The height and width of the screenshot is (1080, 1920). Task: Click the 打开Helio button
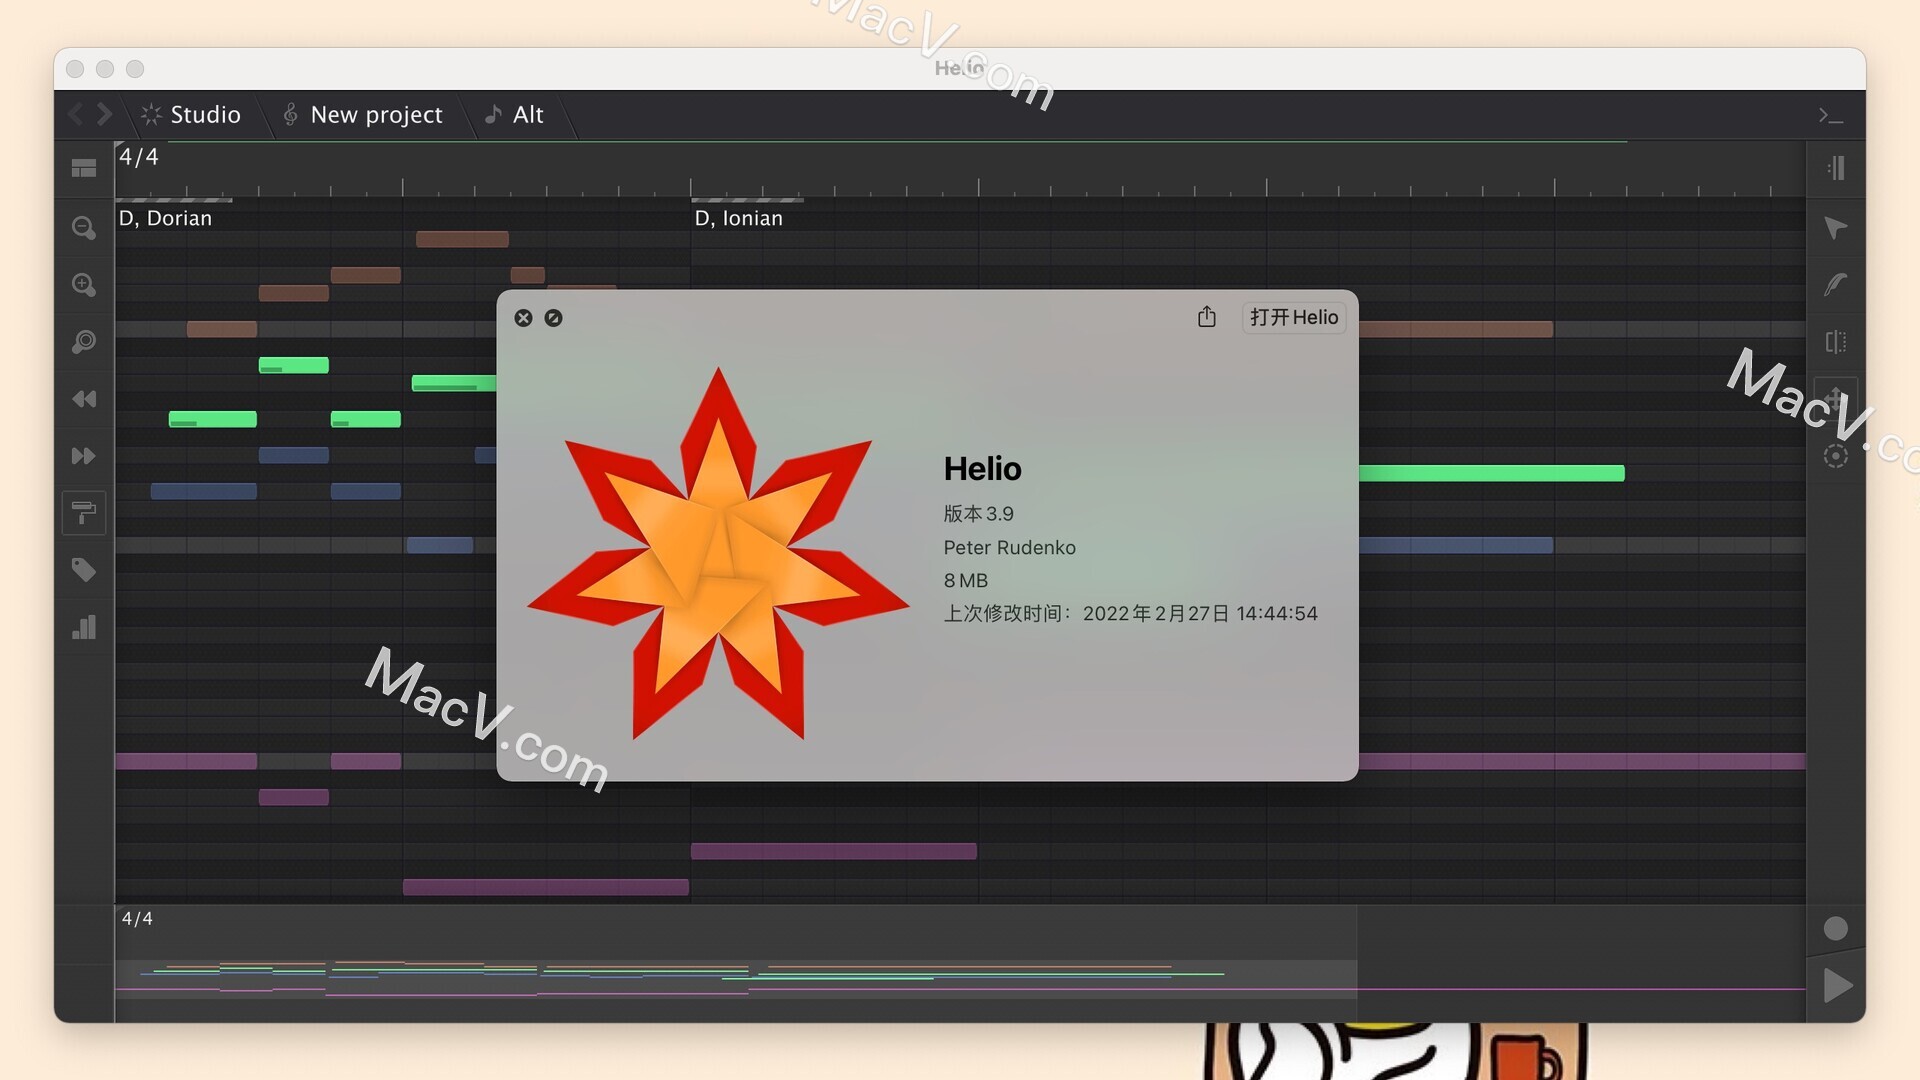point(1294,317)
